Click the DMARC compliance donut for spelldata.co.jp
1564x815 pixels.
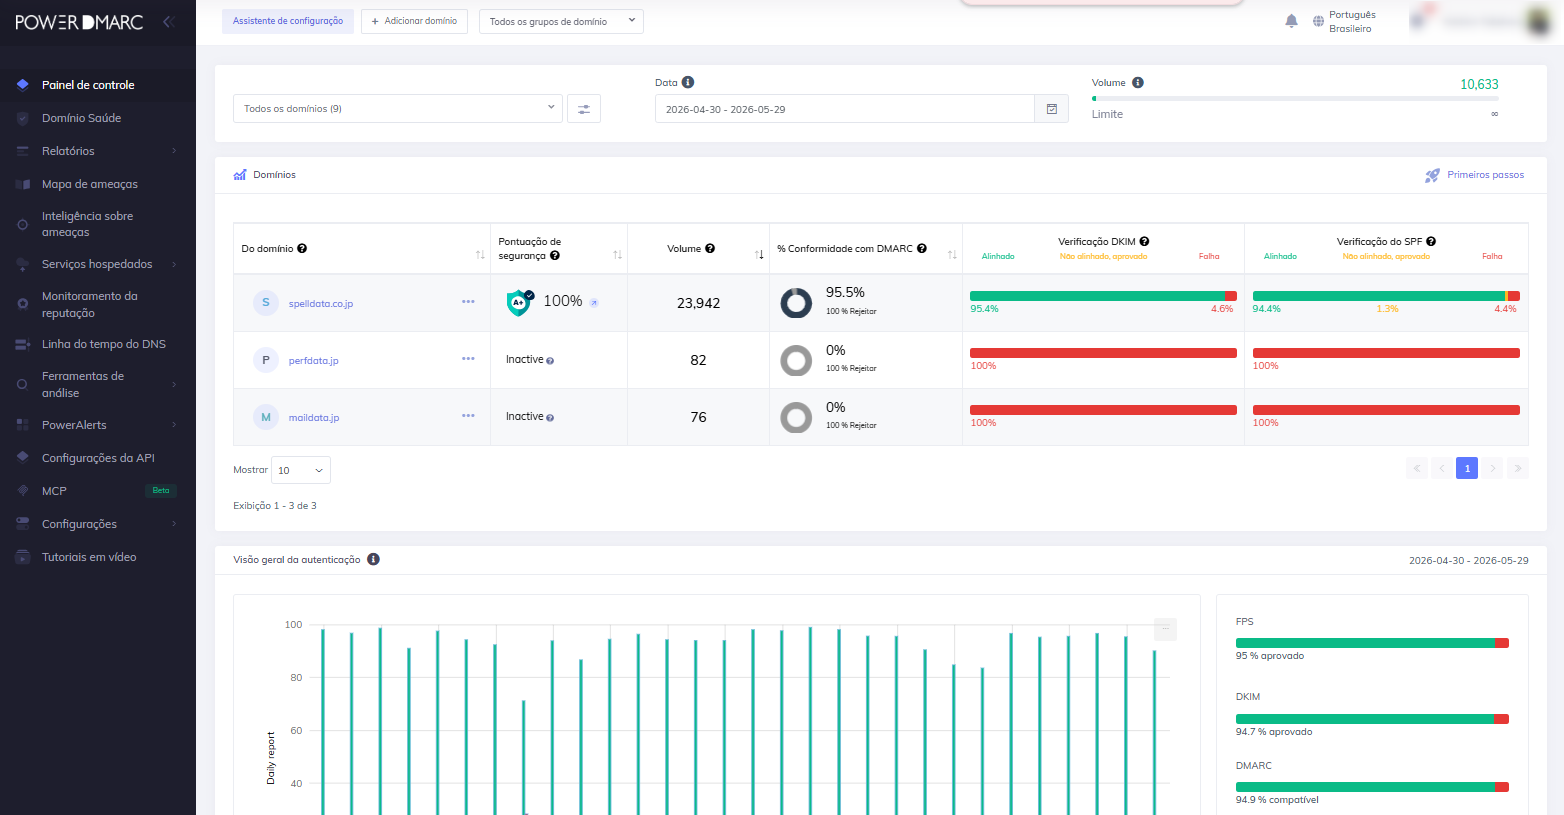point(796,303)
